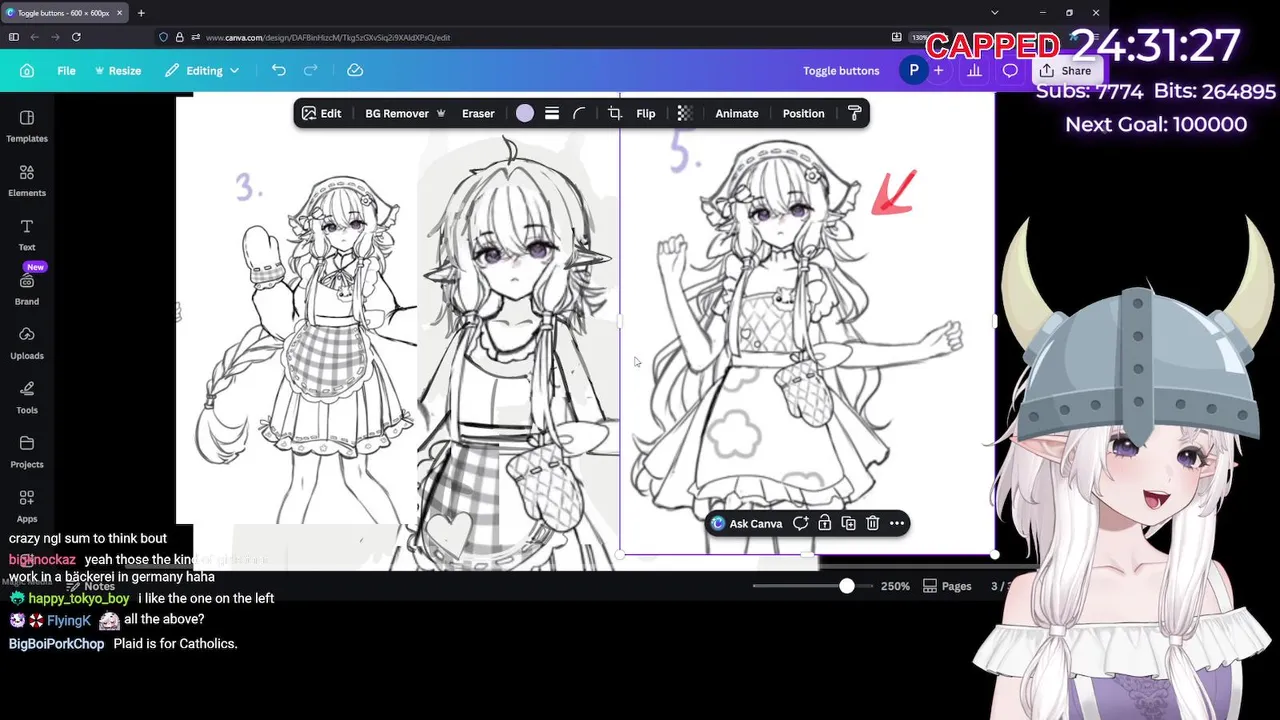Click the BG Remover button
The width and height of the screenshot is (1280, 720).
[404, 113]
